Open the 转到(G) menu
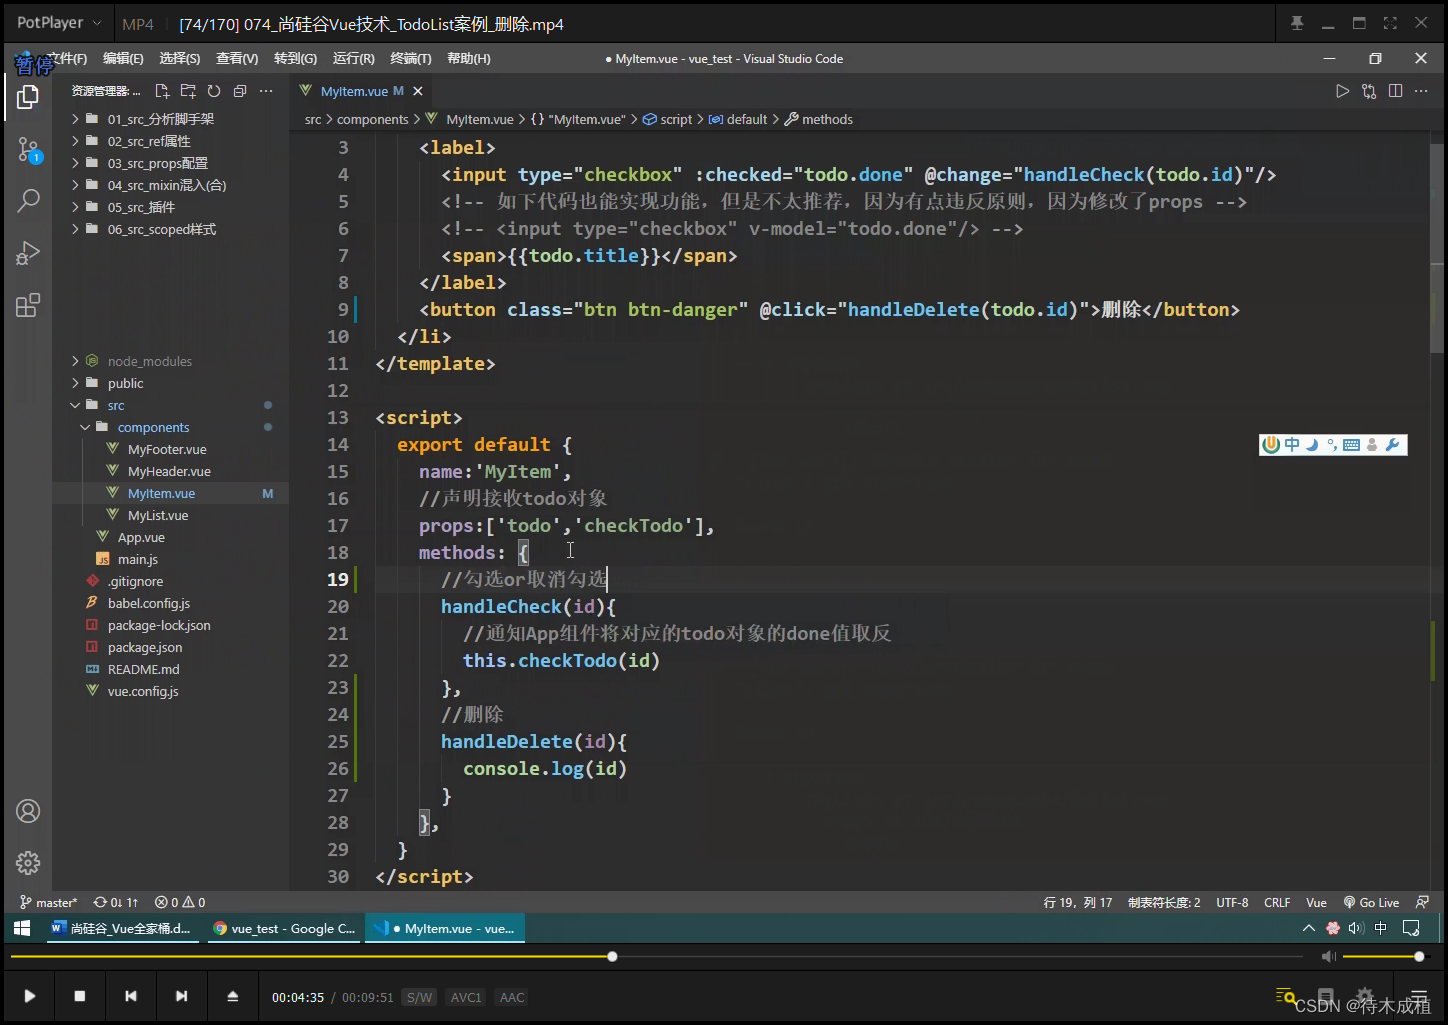This screenshot has width=1448, height=1025. (x=295, y=59)
